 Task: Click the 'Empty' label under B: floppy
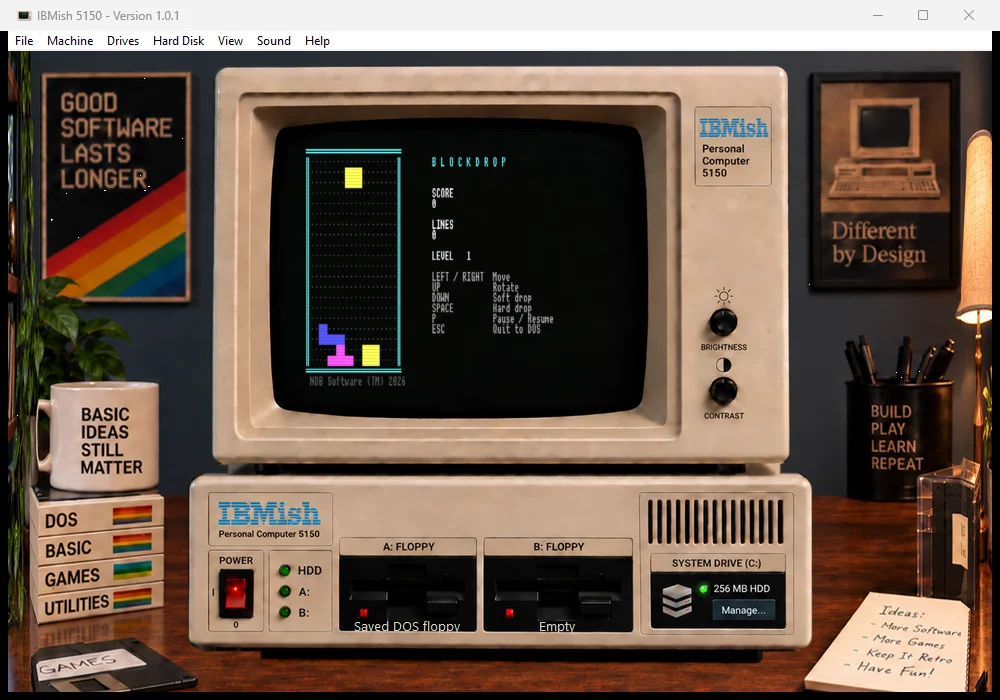pos(557,626)
